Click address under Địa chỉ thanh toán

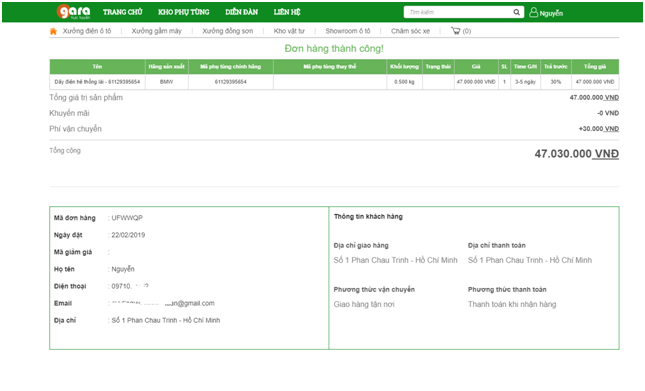530,260
